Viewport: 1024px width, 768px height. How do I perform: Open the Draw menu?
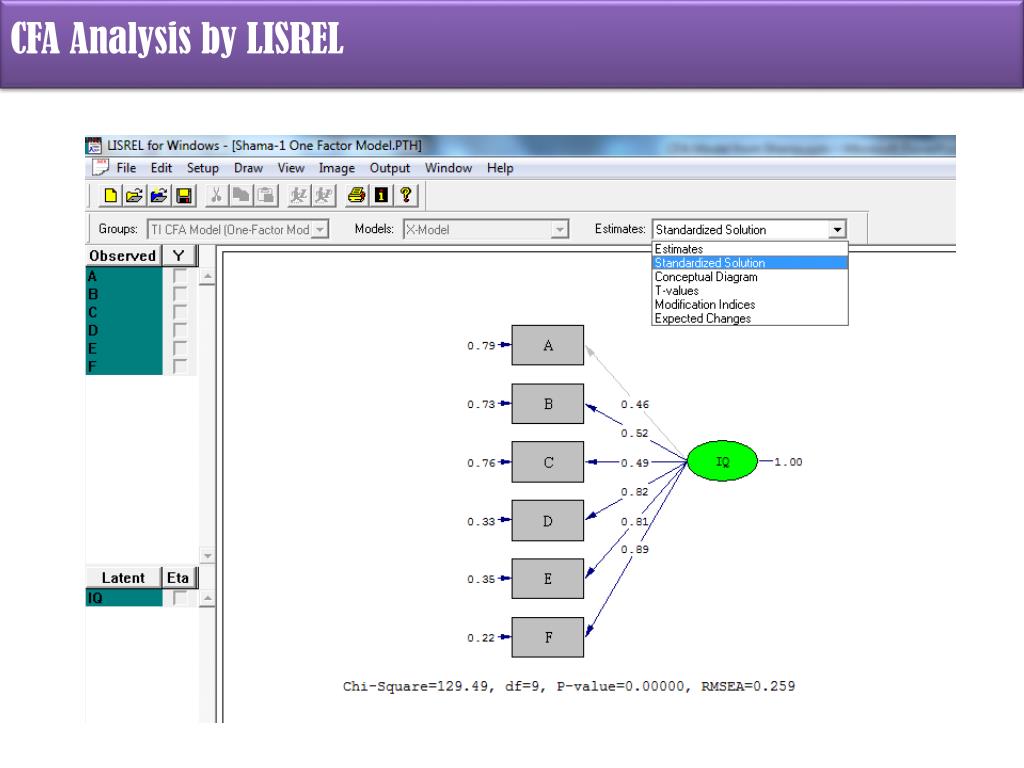pos(248,168)
